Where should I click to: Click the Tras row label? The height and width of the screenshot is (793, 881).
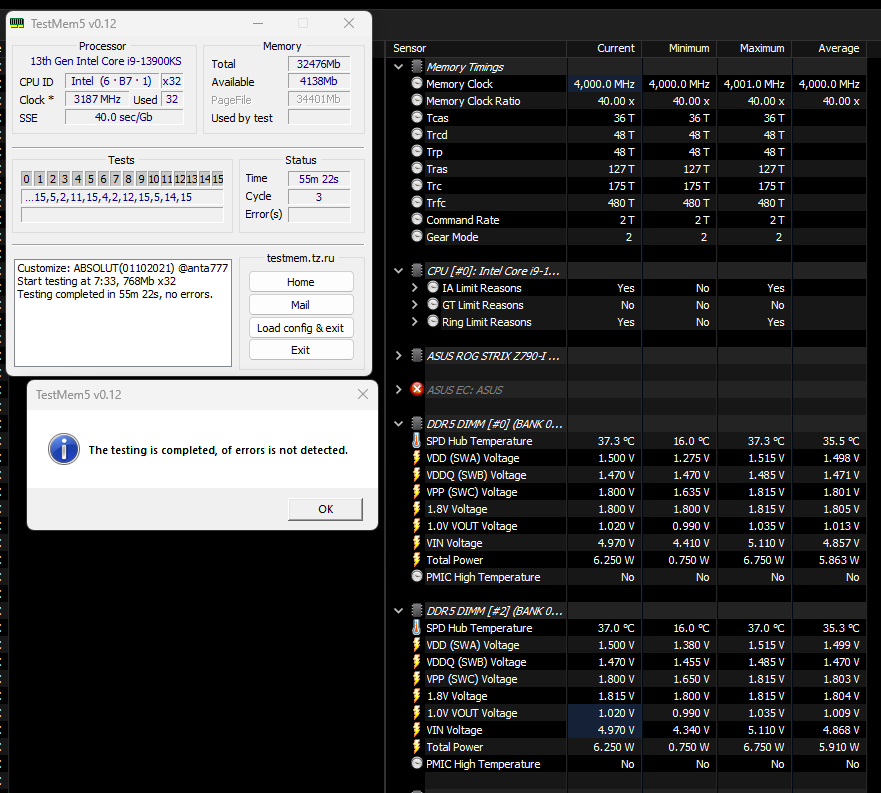tap(437, 169)
